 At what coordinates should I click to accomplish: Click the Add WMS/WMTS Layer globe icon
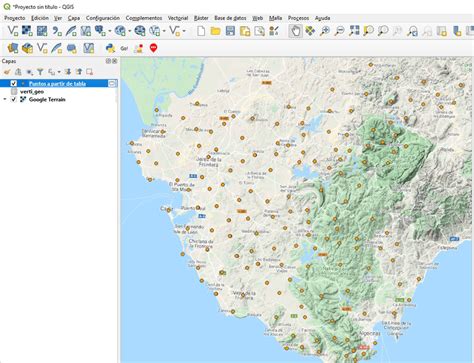[x=120, y=31]
